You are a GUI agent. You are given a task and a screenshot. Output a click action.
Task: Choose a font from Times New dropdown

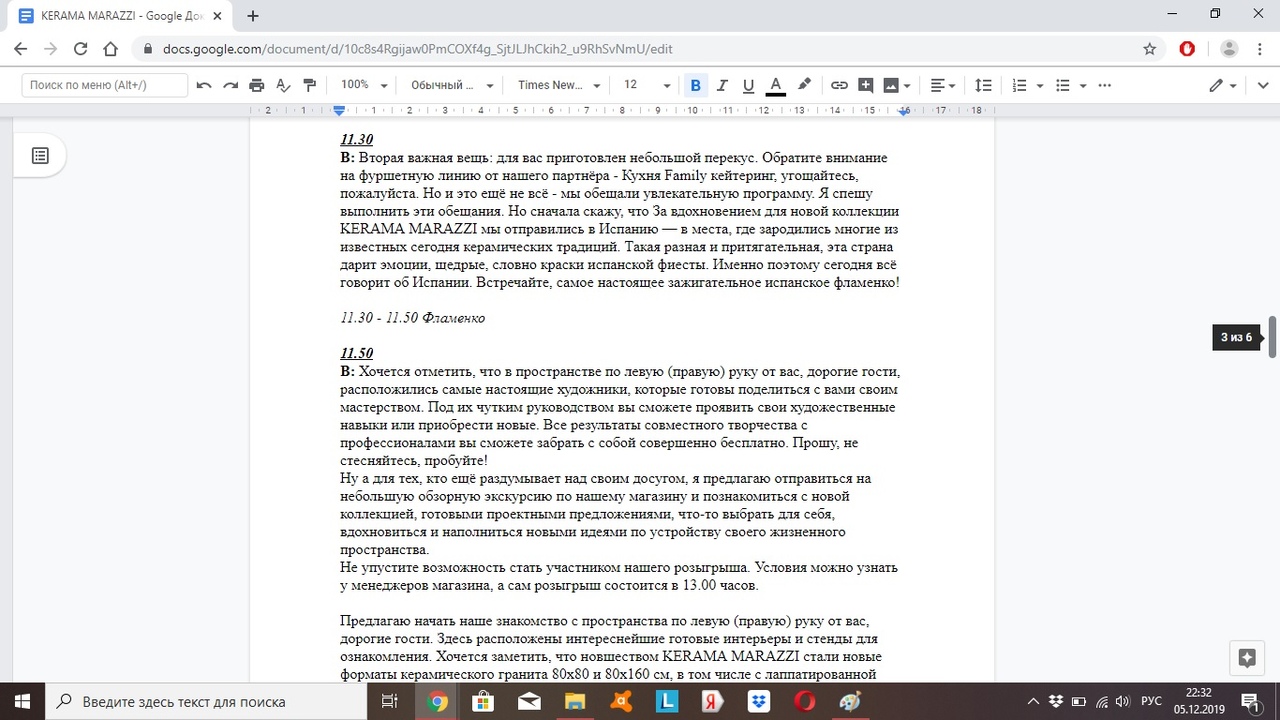tap(559, 86)
